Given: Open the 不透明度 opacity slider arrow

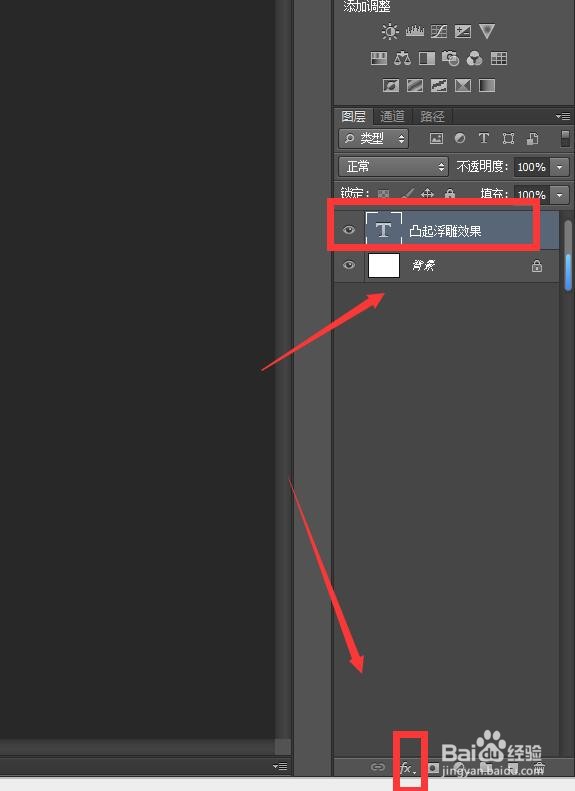Looking at the screenshot, I should (560, 167).
